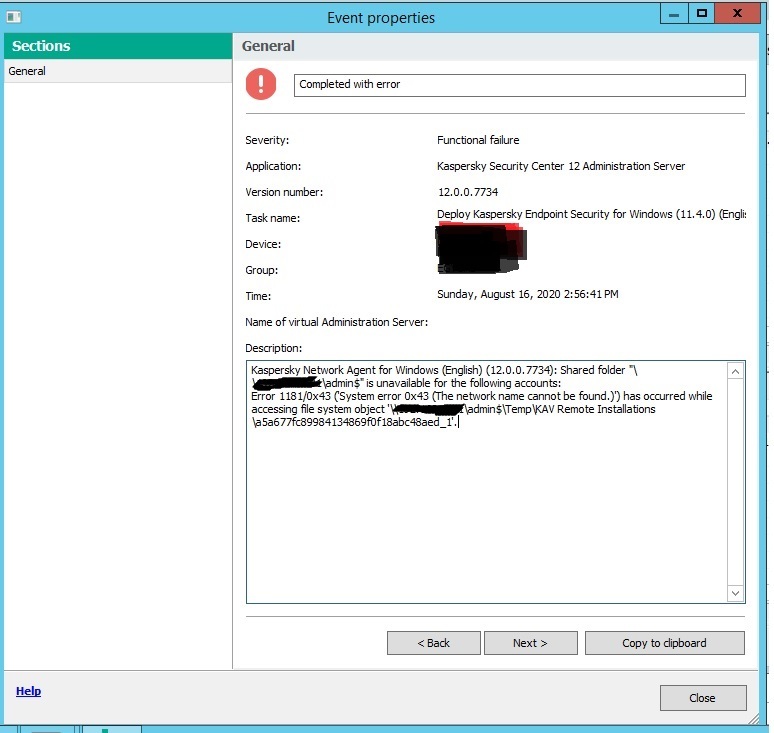The image size is (774, 733).
Task: Click the General panel heading
Action: coord(269,46)
